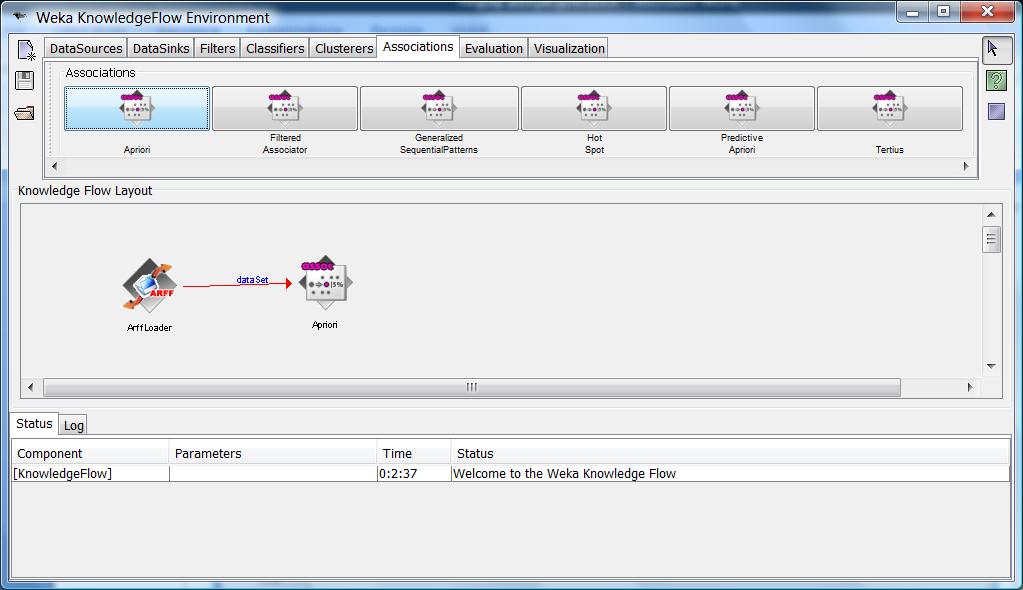Switch to the DataSources tab
The width and height of the screenshot is (1023, 590).
86,48
